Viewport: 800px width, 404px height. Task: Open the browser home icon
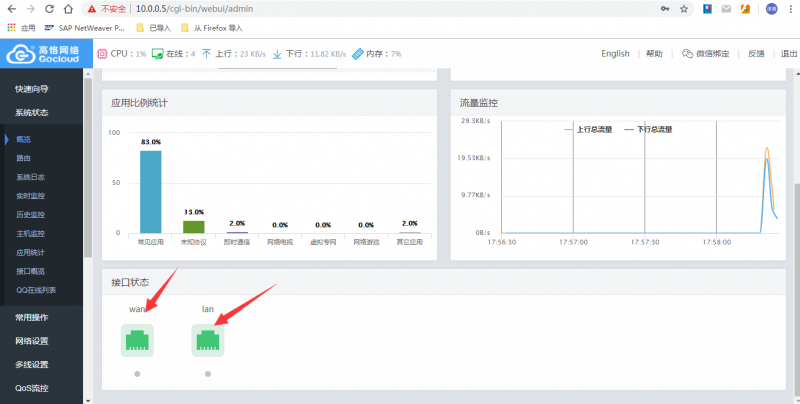[68, 9]
